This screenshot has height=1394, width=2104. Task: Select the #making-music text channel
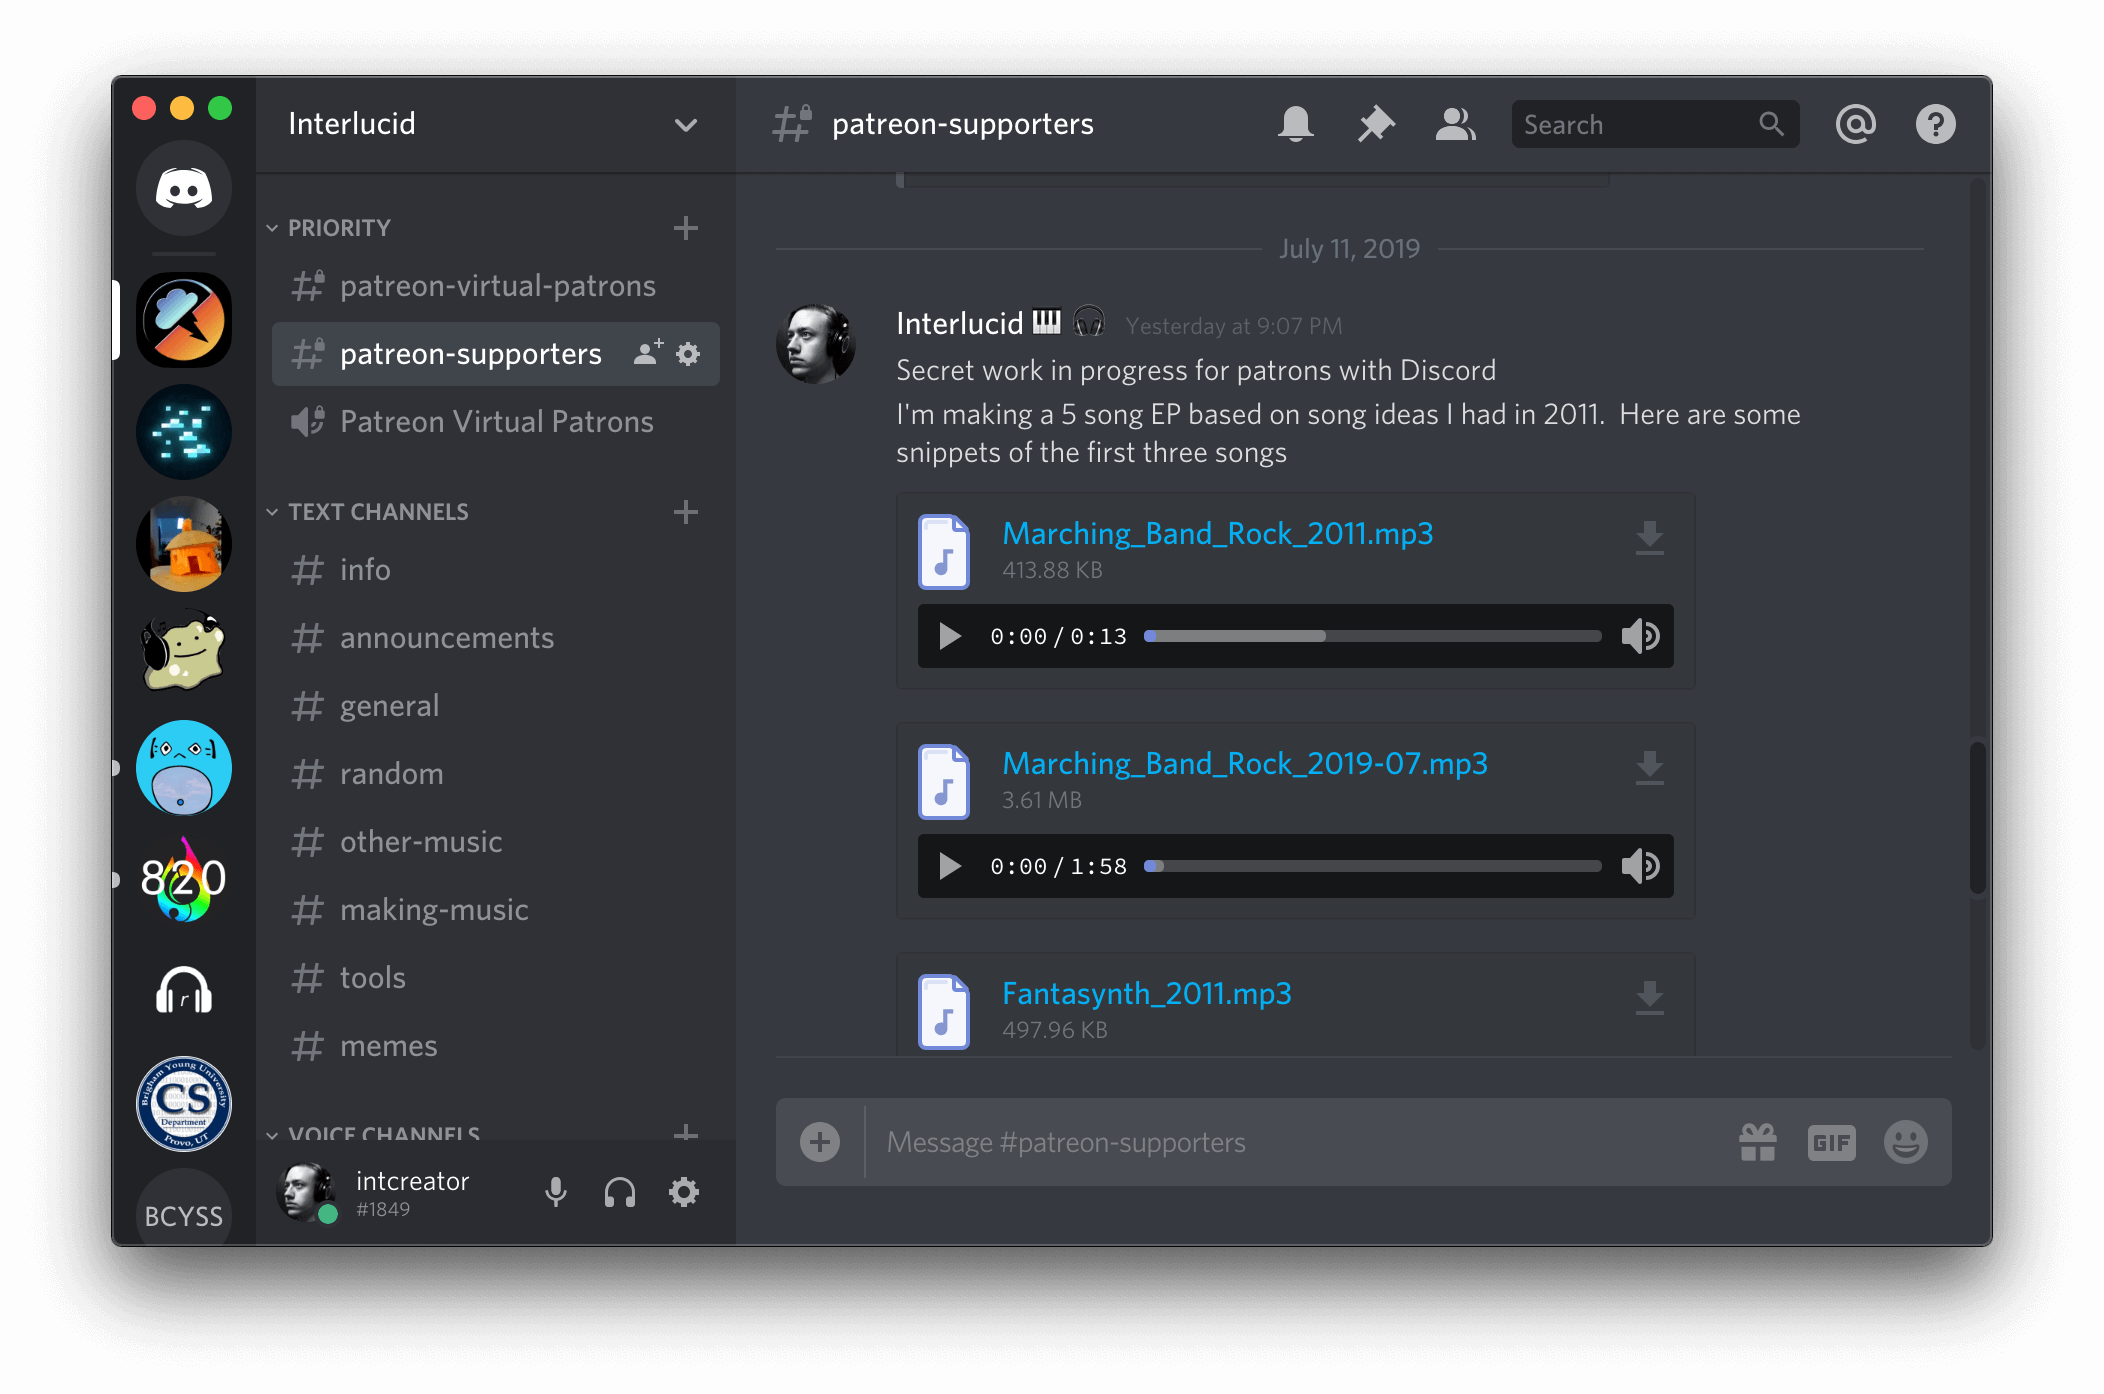435,909
